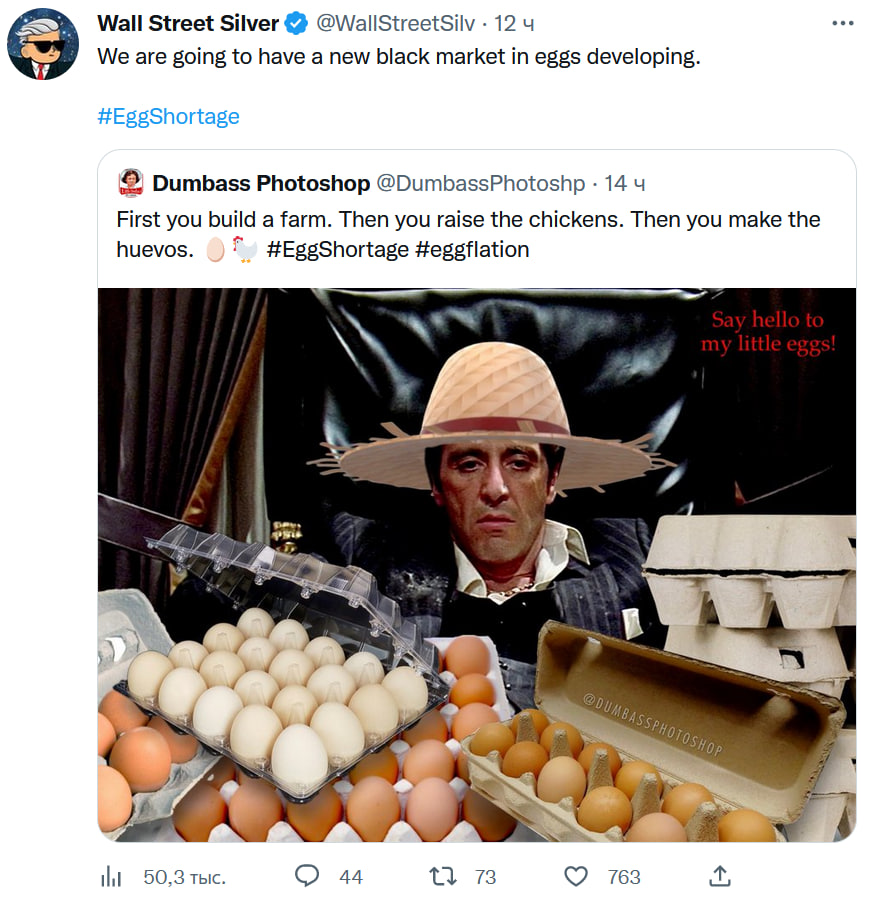The image size is (873, 900).
Task: Click the retweet arrows icon
Action: [x=442, y=876]
